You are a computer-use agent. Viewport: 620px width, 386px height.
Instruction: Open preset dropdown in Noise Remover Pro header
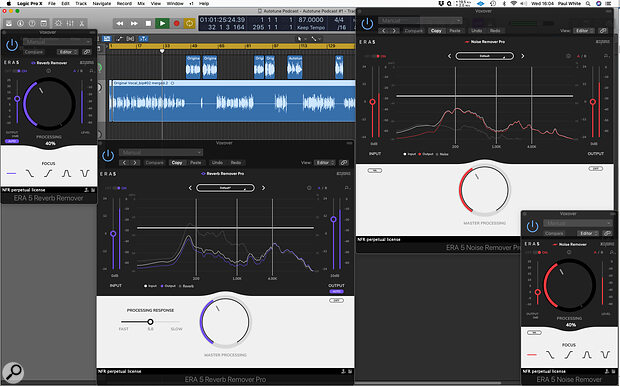tap(420, 20)
